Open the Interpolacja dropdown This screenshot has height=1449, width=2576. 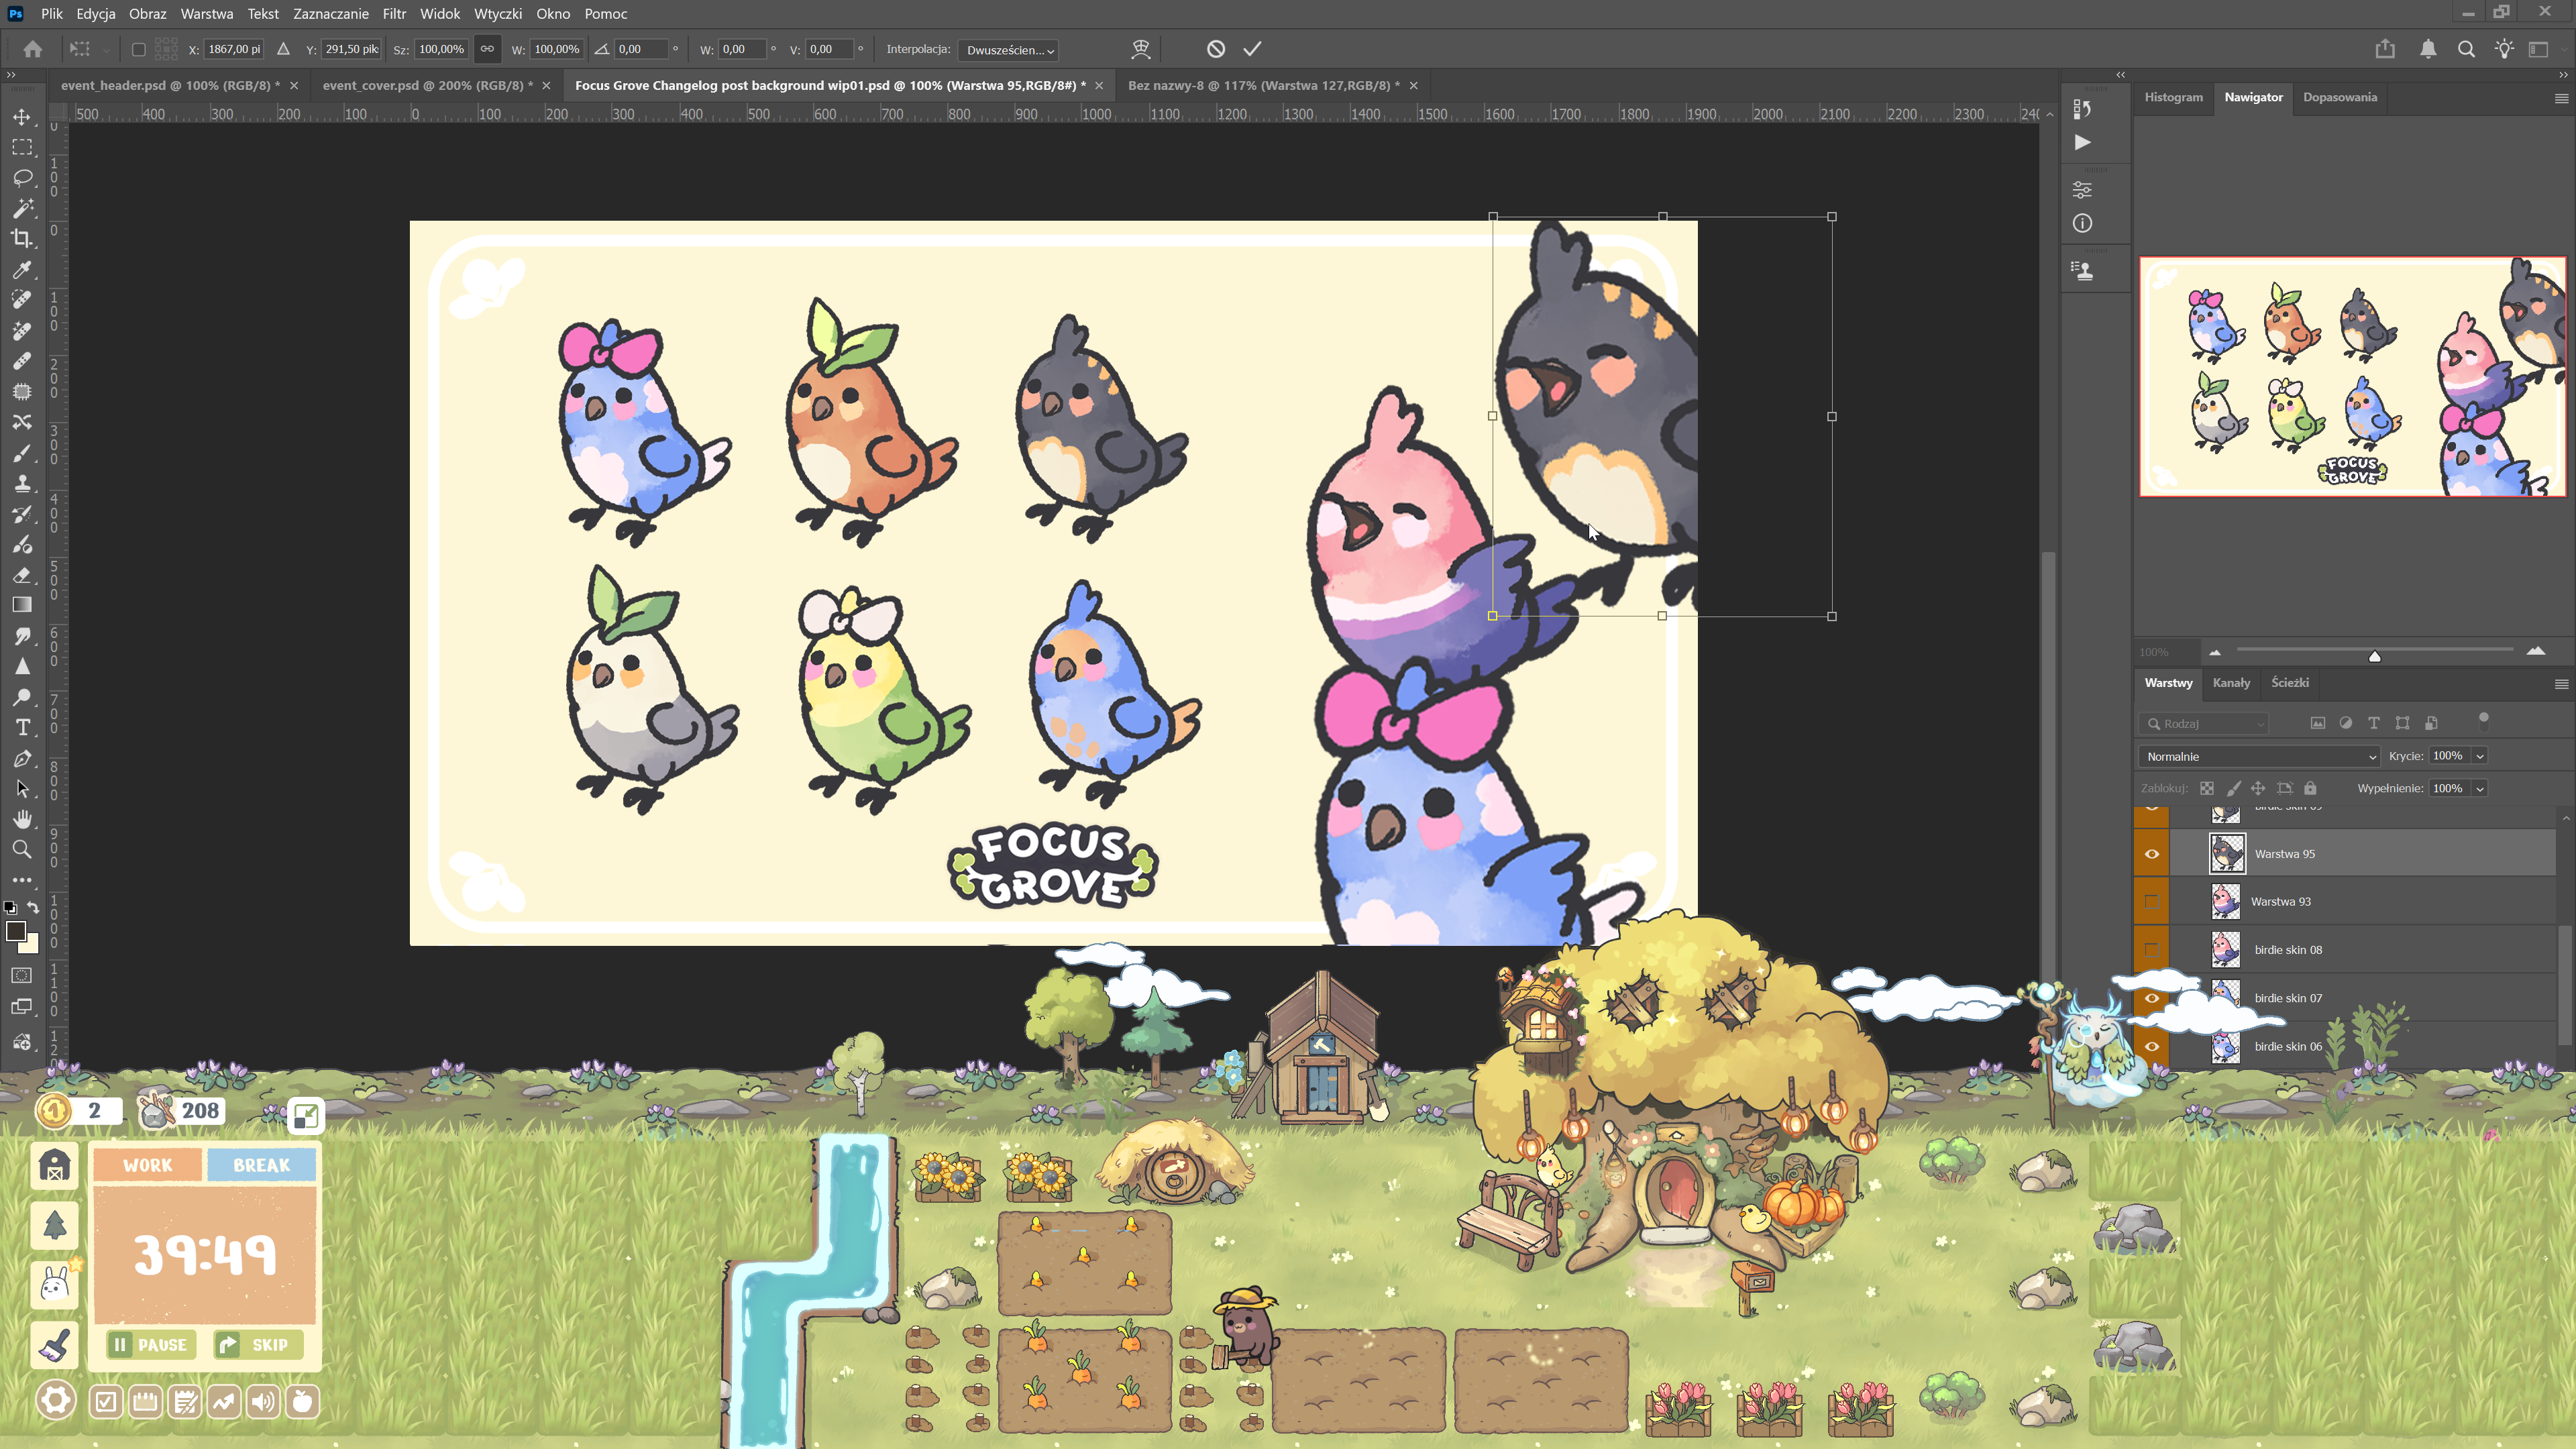(x=1008, y=50)
